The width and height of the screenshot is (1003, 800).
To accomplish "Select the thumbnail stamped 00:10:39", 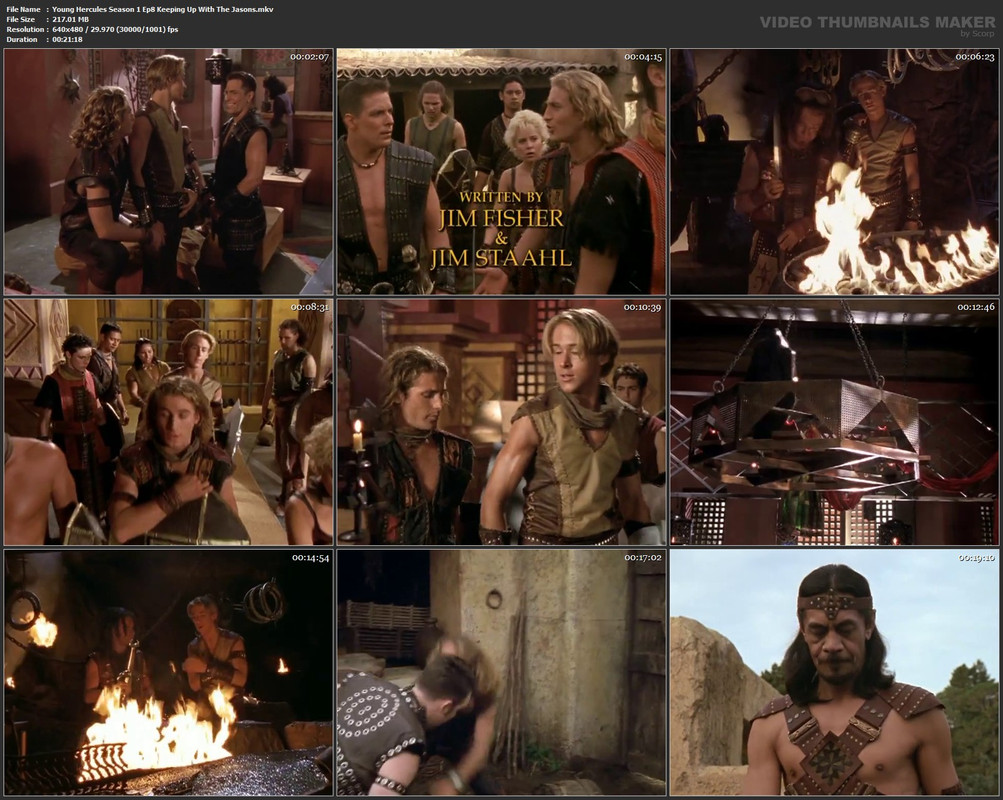I will coord(502,422).
